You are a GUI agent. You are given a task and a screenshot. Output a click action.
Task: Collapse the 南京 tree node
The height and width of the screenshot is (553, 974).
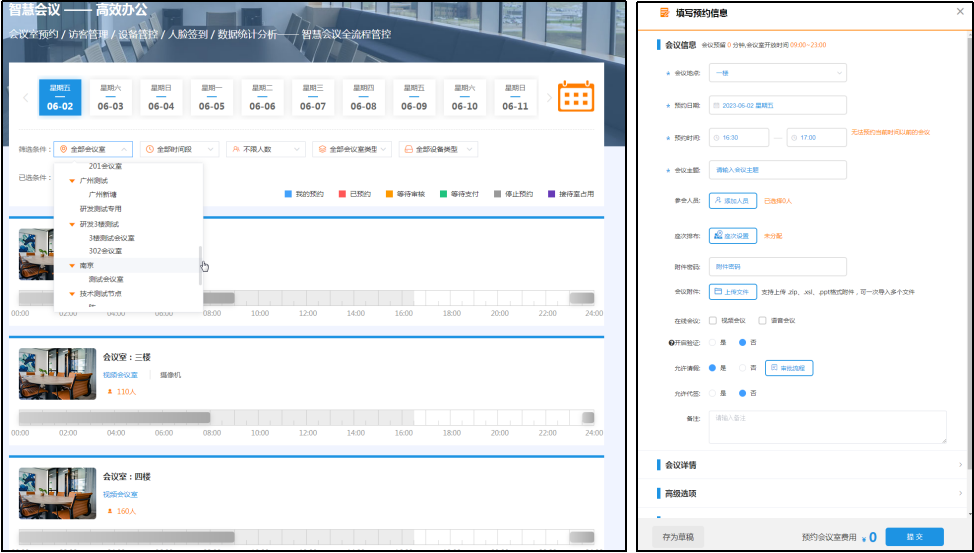coord(72,265)
